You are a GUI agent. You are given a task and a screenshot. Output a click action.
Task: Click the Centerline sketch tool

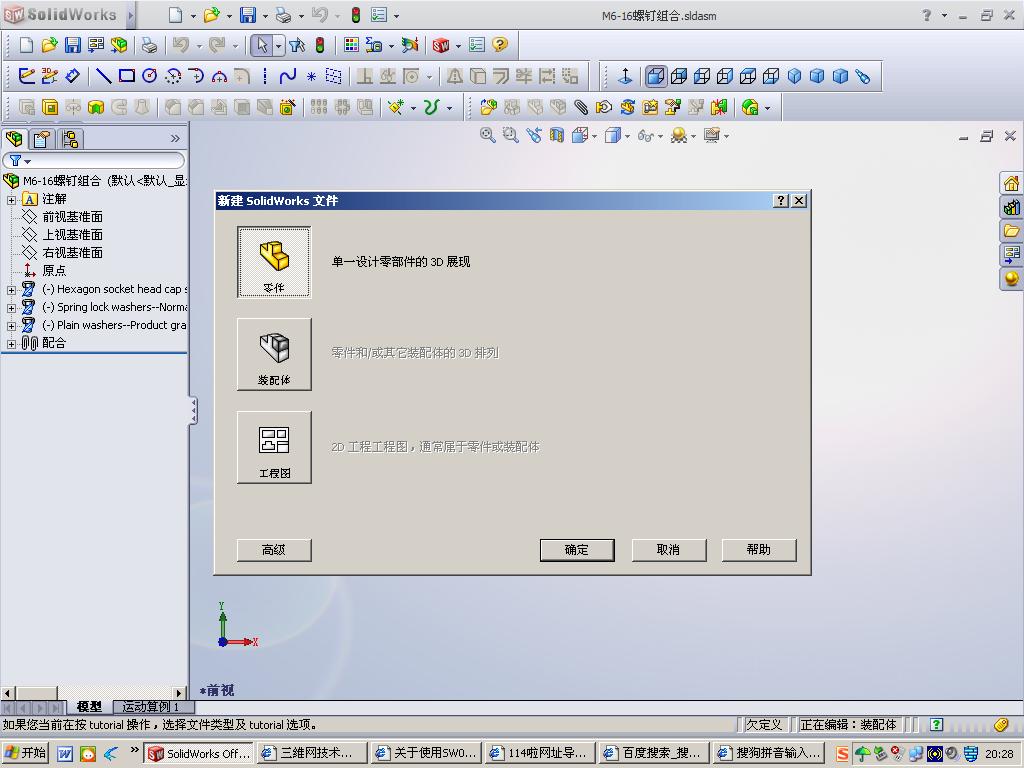pyautogui.click(x=264, y=76)
